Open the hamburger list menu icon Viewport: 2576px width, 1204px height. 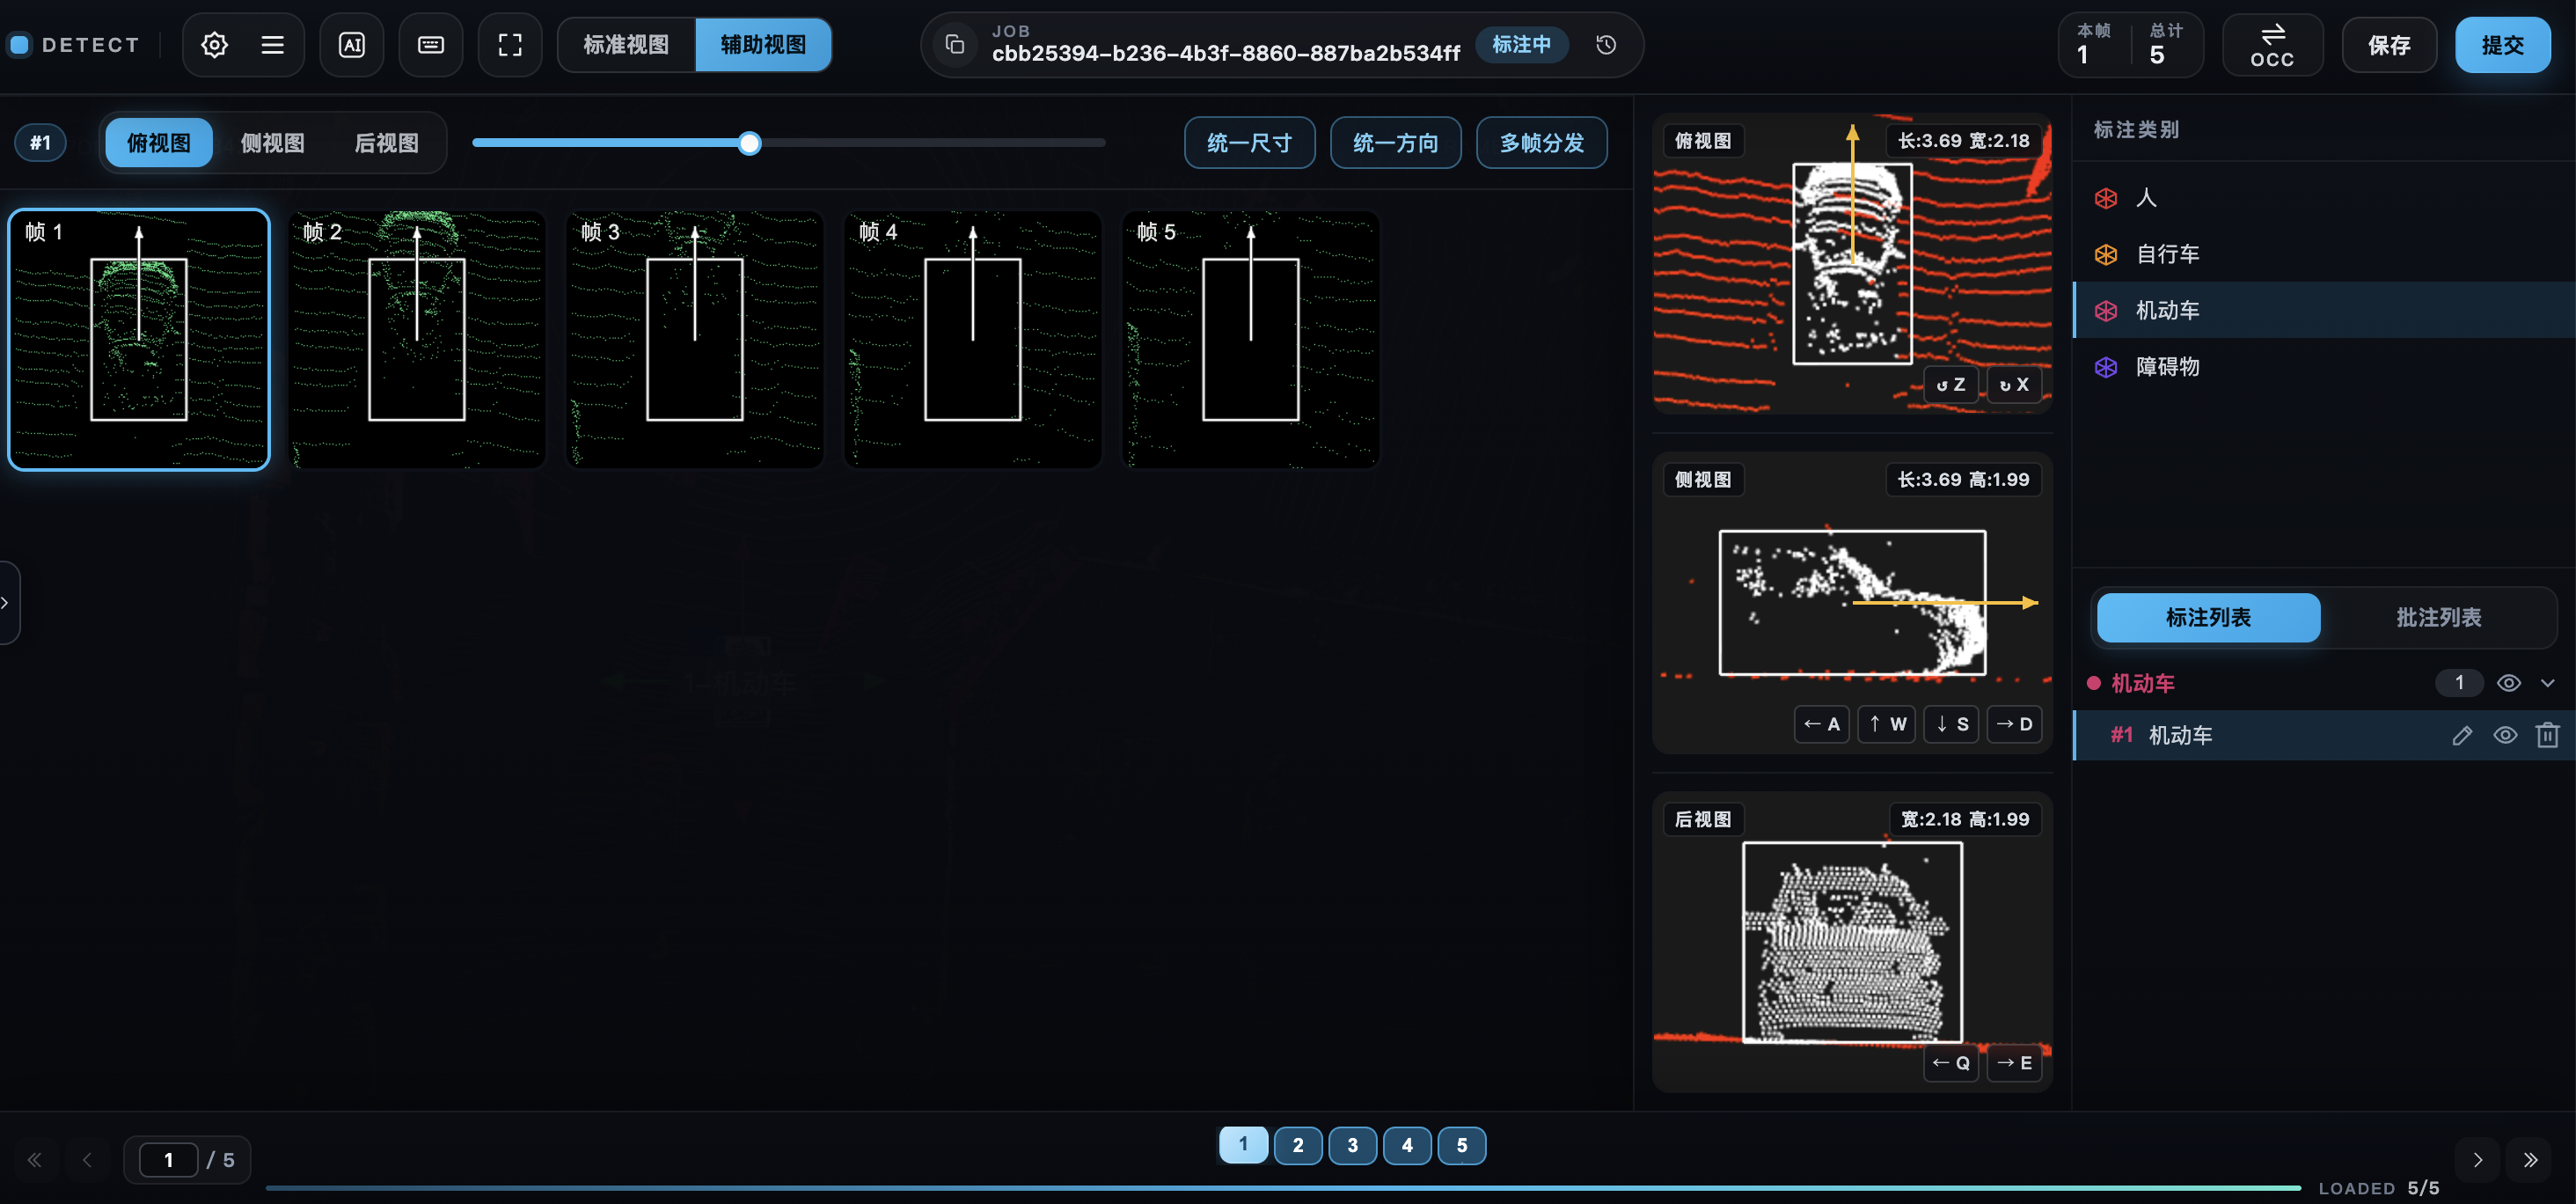[x=272, y=45]
